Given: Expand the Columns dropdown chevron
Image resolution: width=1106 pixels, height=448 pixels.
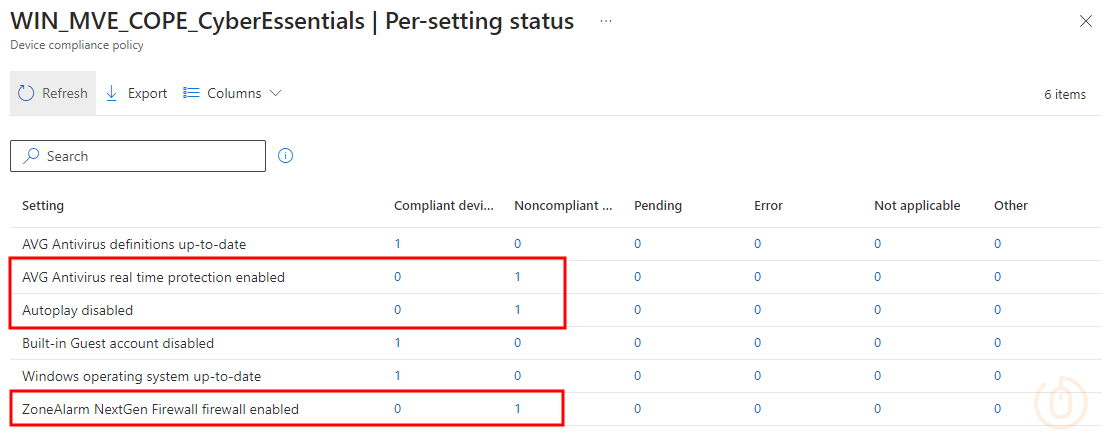Looking at the screenshot, I should click(275, 93).
